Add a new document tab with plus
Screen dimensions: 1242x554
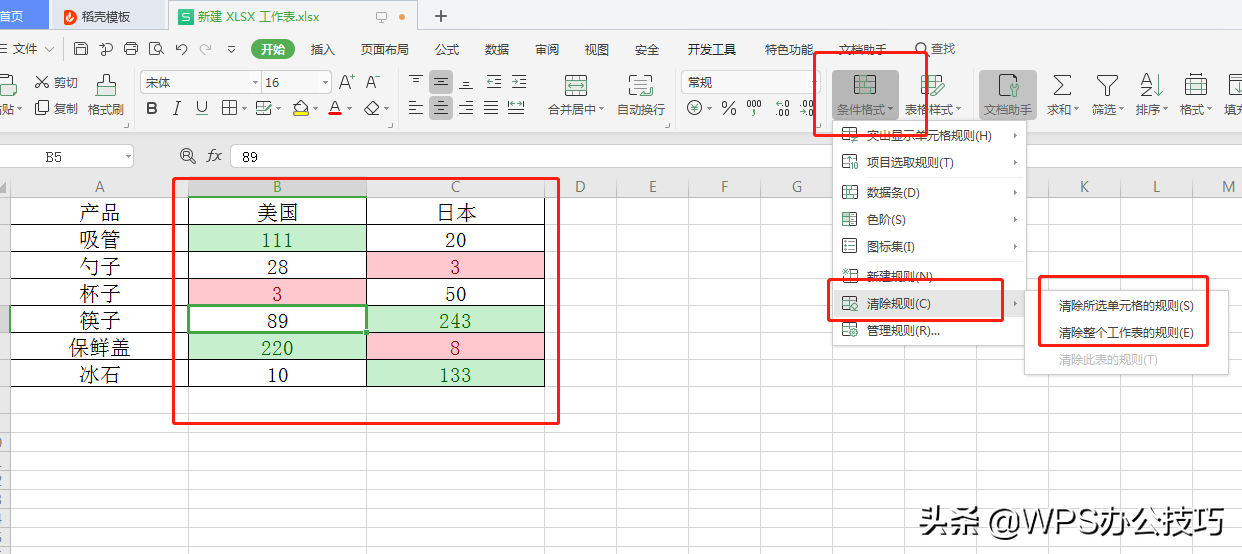pyautogui.click(x=441, y=16)
